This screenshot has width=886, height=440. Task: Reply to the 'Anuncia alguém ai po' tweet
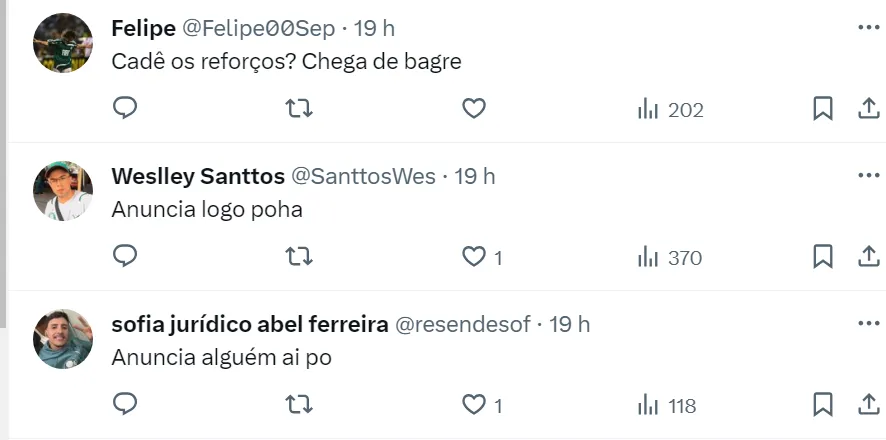click(125, 405)
